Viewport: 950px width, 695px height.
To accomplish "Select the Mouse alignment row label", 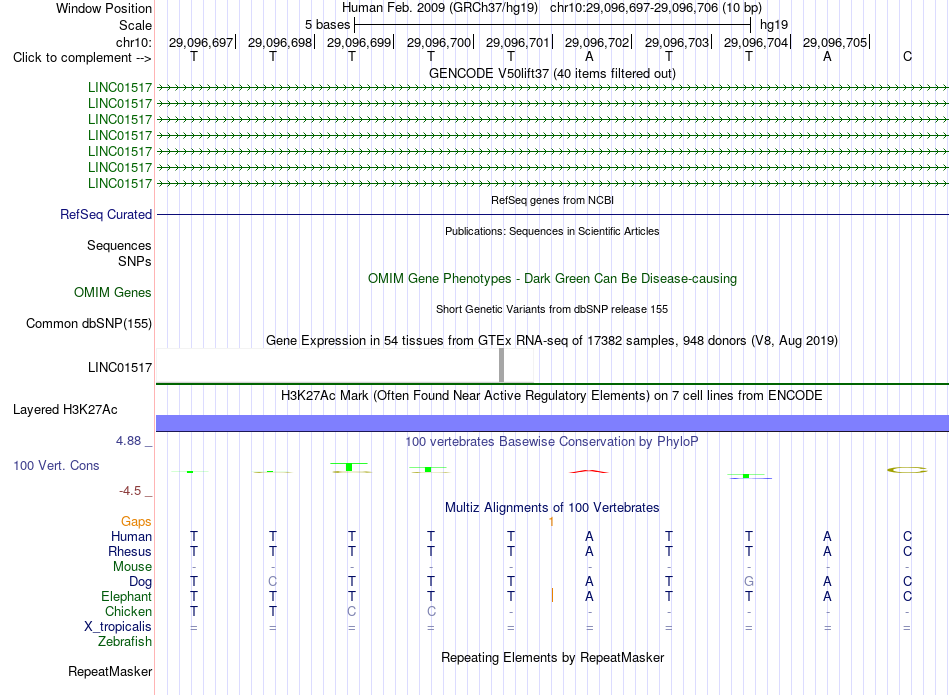I will coord(132,567).
